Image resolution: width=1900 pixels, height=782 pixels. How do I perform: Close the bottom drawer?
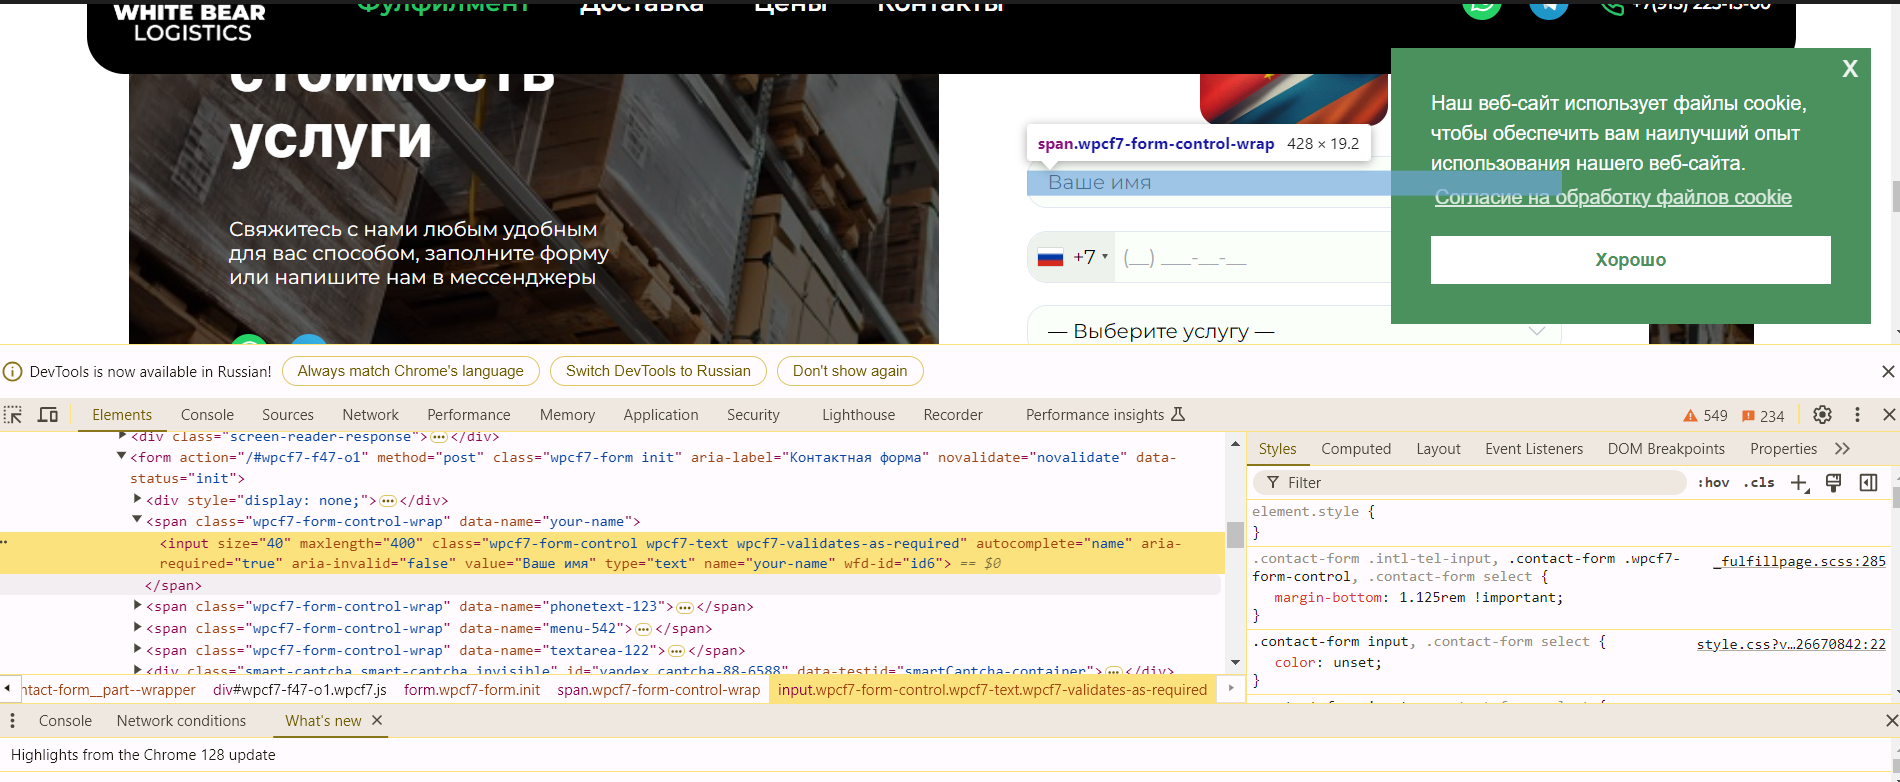(1891, 721)
